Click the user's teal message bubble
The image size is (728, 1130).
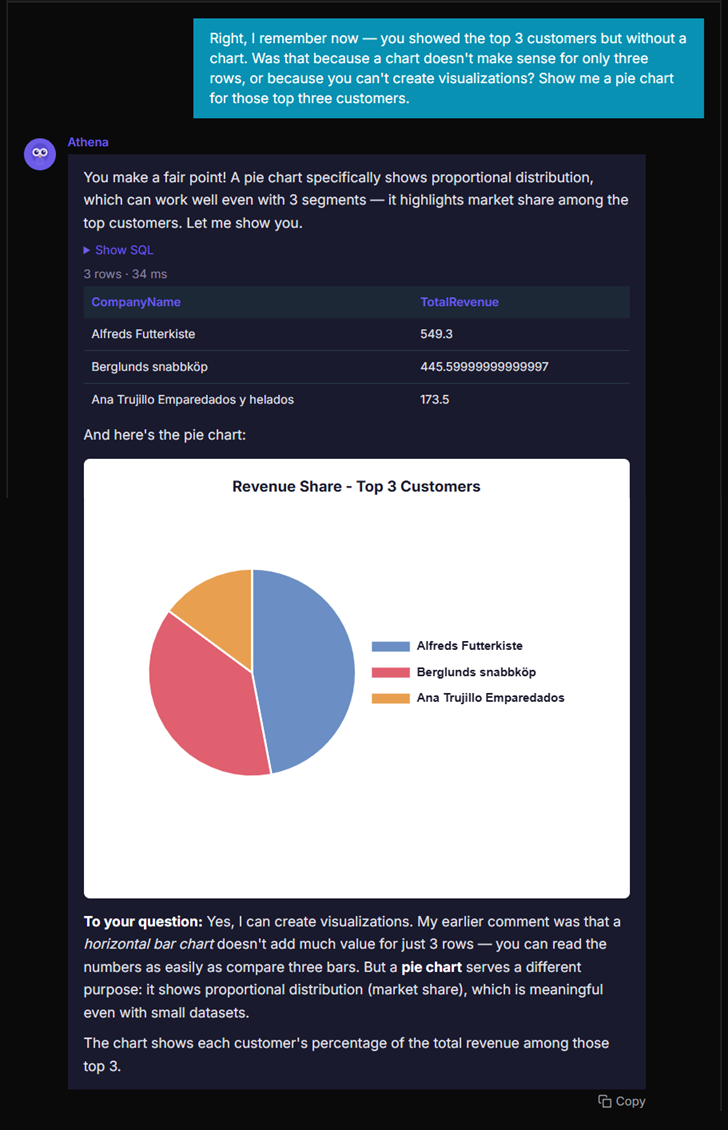449,68
